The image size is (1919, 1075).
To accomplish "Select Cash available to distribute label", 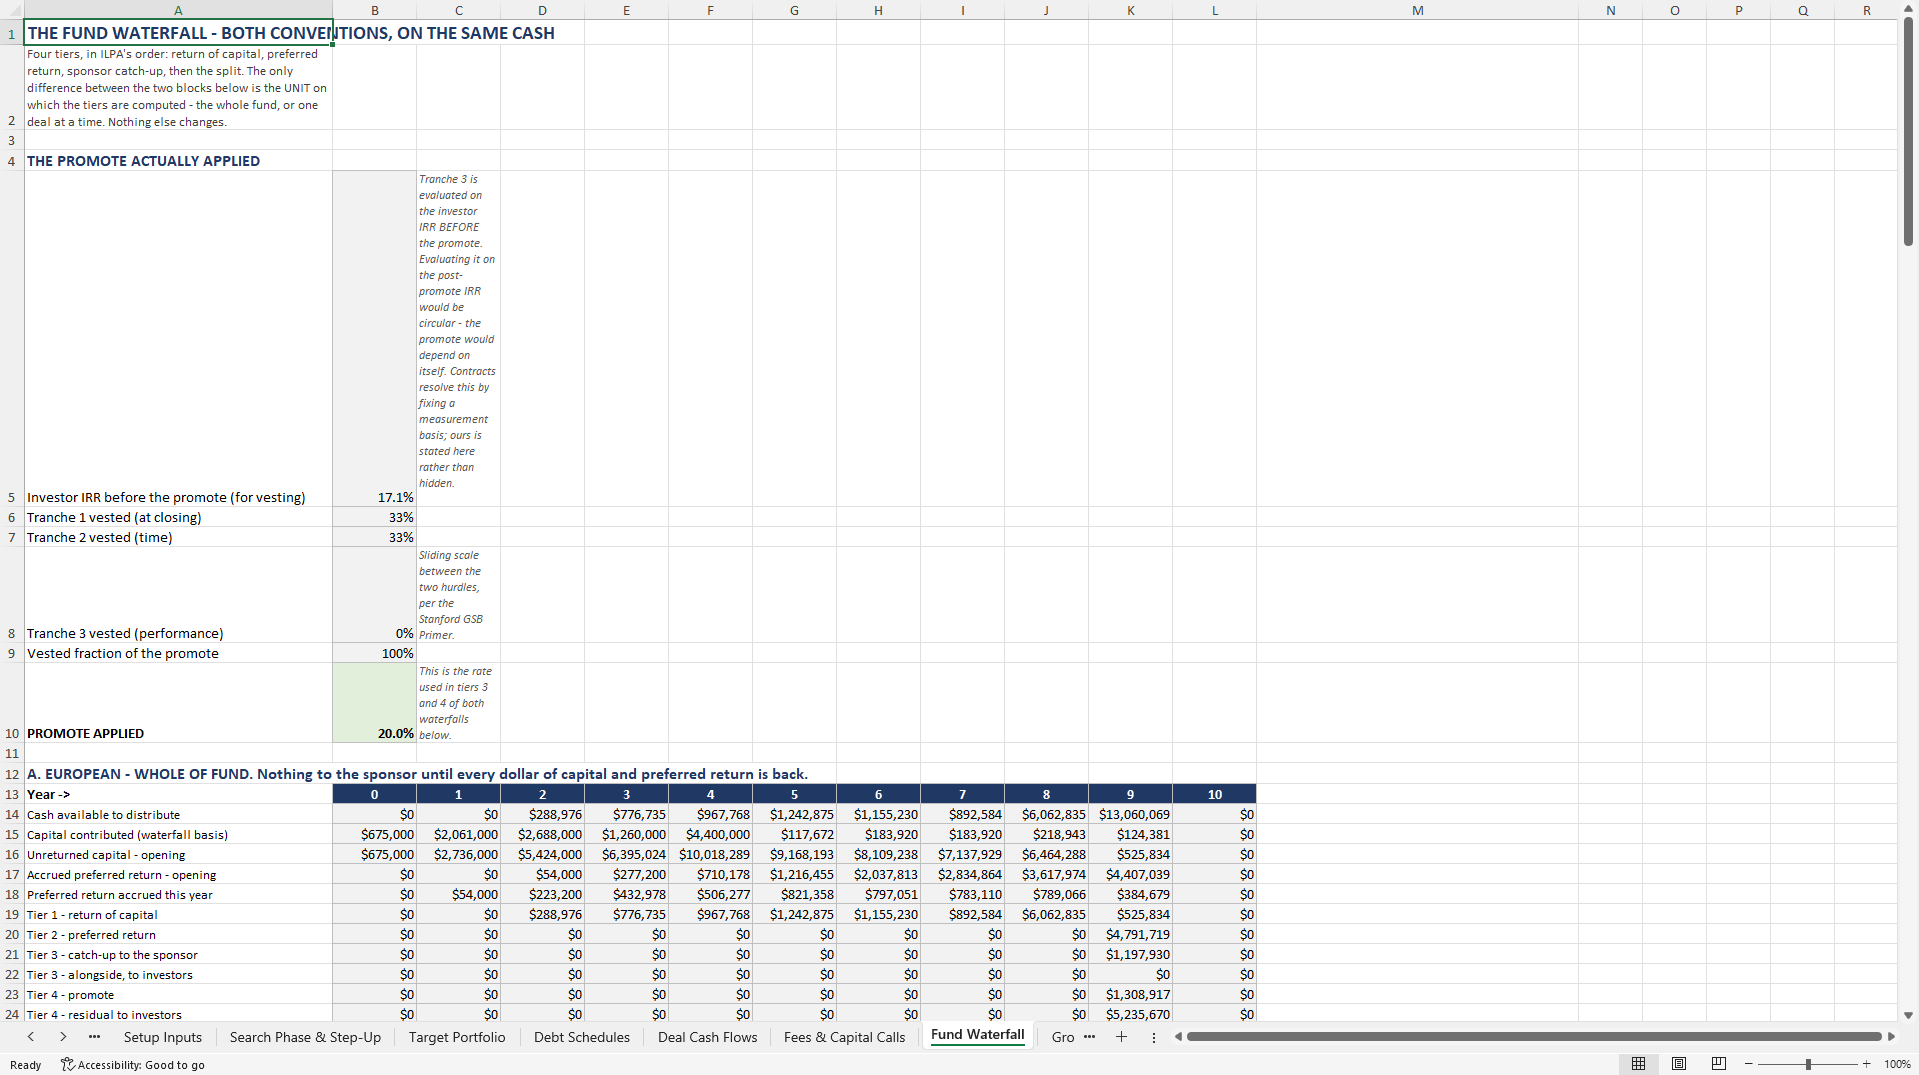I will 178,814.
